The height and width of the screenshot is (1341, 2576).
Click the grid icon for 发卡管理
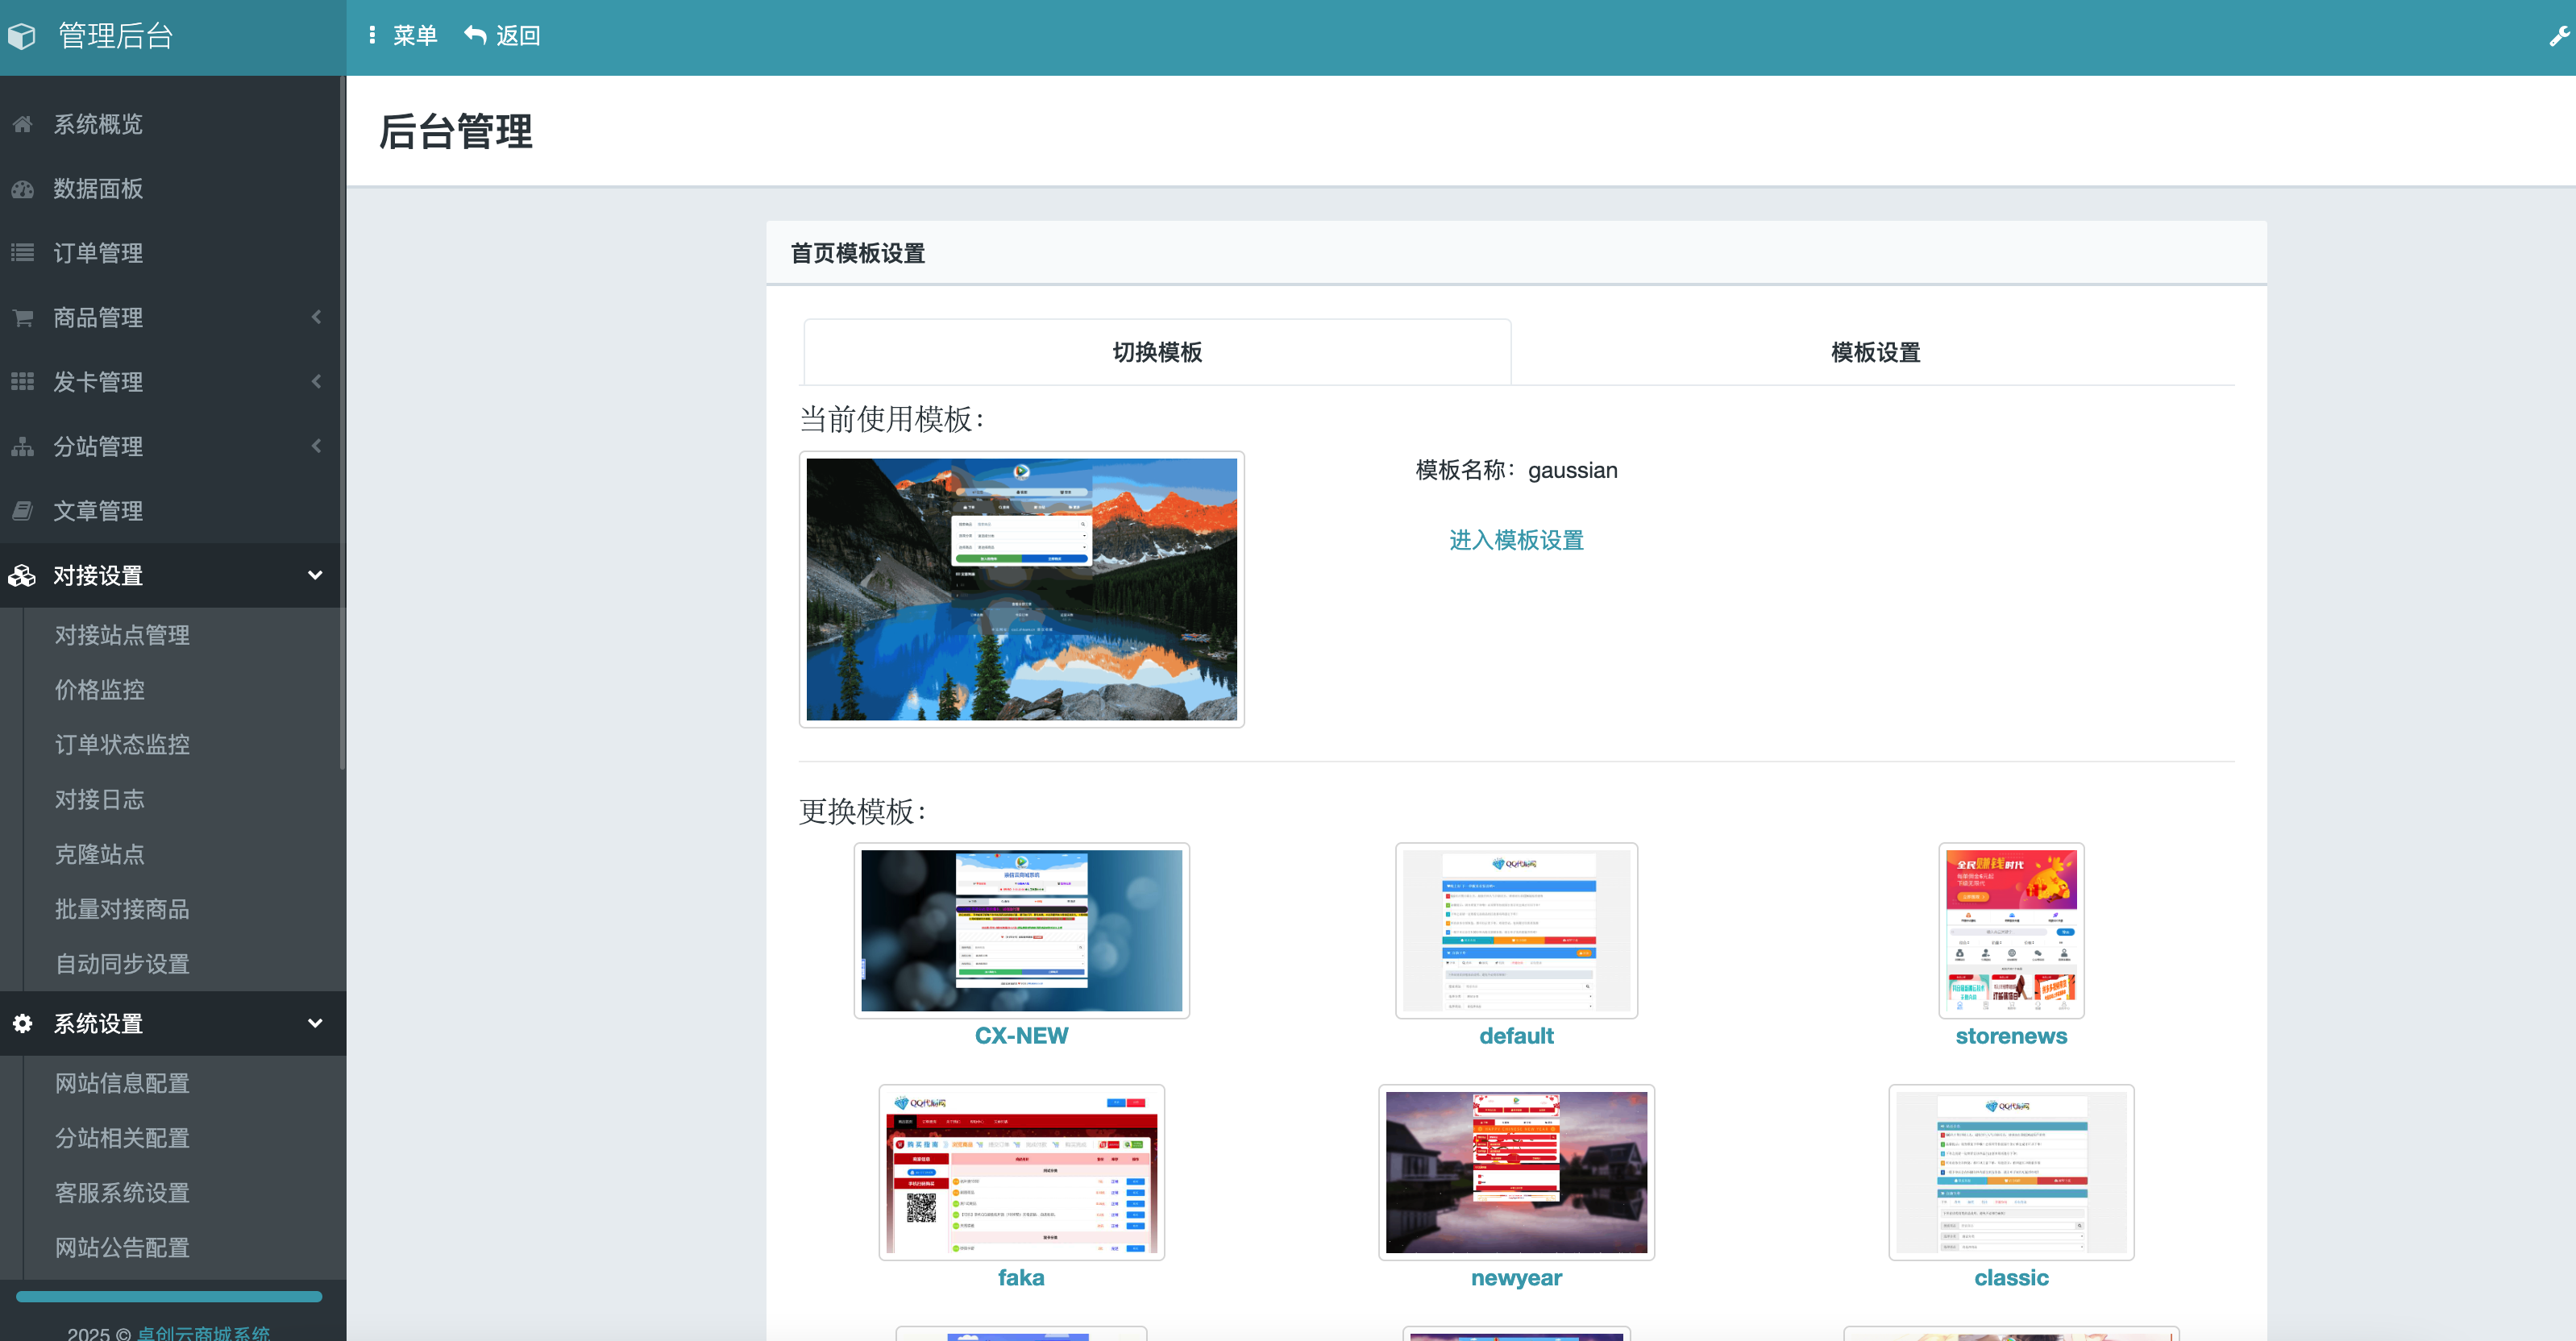coord(22,382)
